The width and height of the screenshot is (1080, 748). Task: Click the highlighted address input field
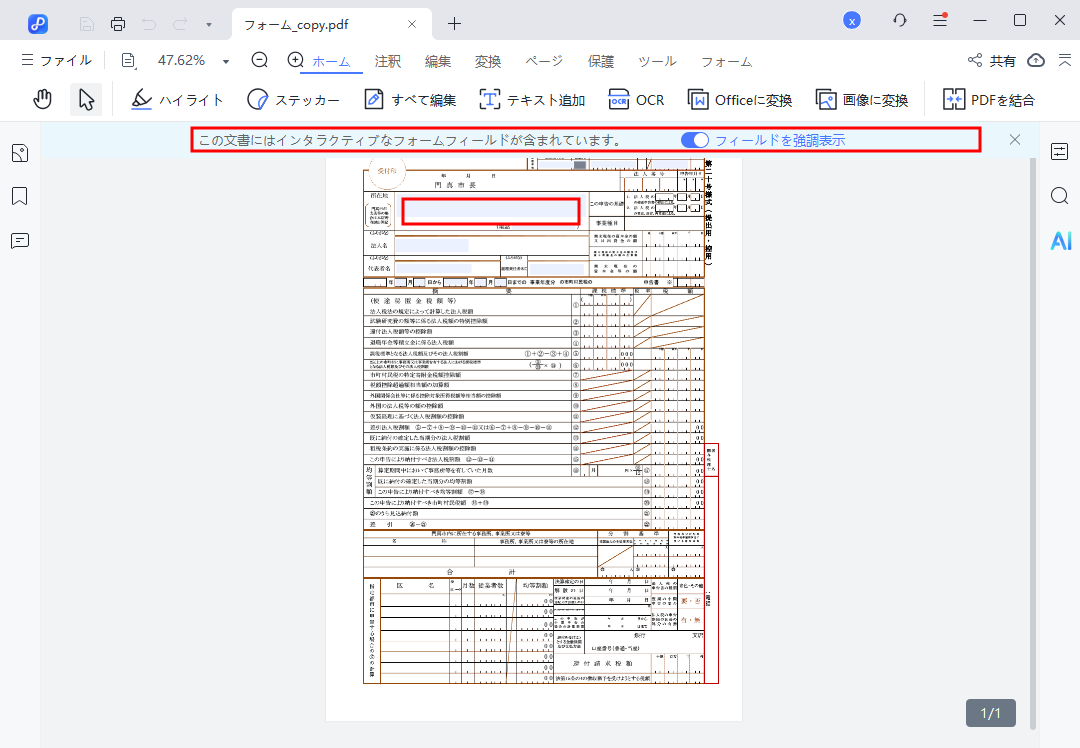pyautogui.click(x=490, y=210)
